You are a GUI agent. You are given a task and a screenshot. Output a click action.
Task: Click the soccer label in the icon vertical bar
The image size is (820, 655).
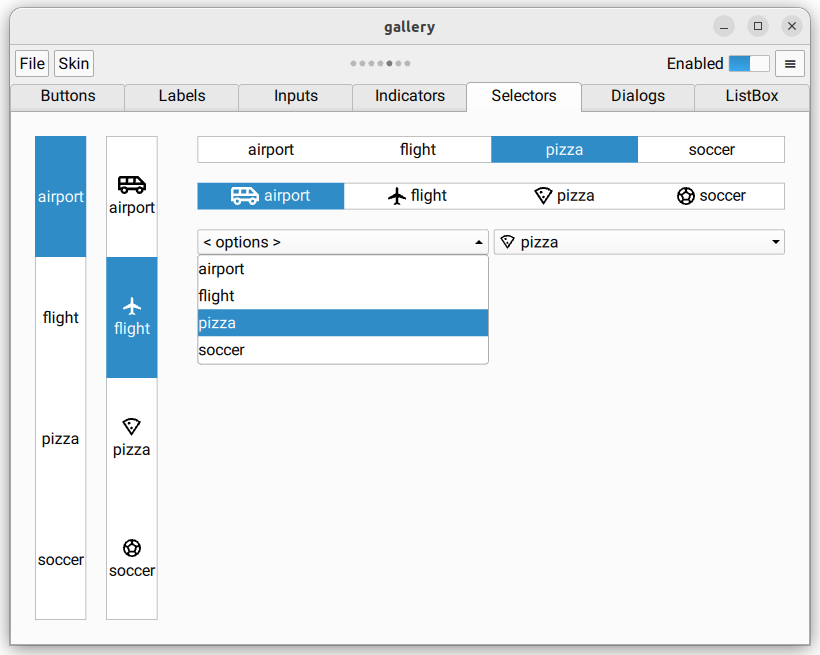click(132, 571)
